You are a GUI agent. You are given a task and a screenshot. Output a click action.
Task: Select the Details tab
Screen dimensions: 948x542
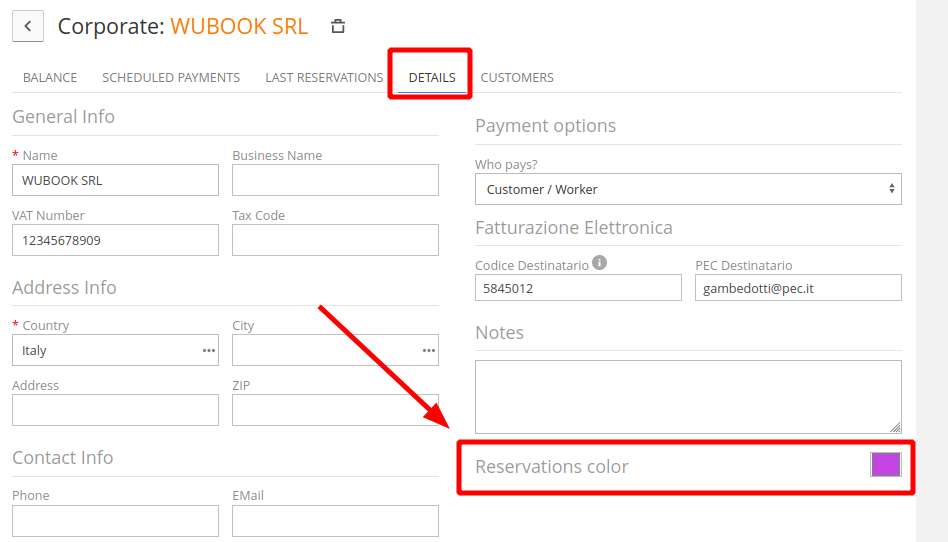(x=432, y=77)
